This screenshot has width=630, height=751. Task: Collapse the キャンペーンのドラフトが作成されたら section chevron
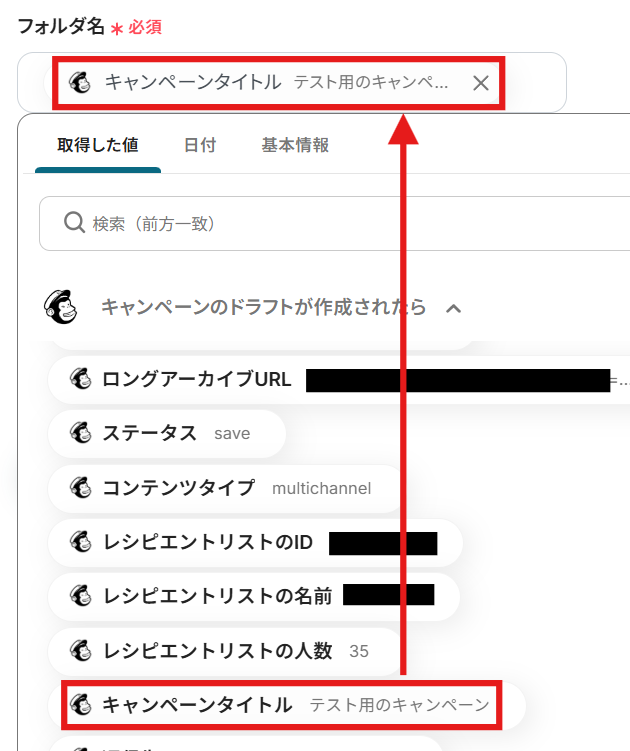coord(453,308)
